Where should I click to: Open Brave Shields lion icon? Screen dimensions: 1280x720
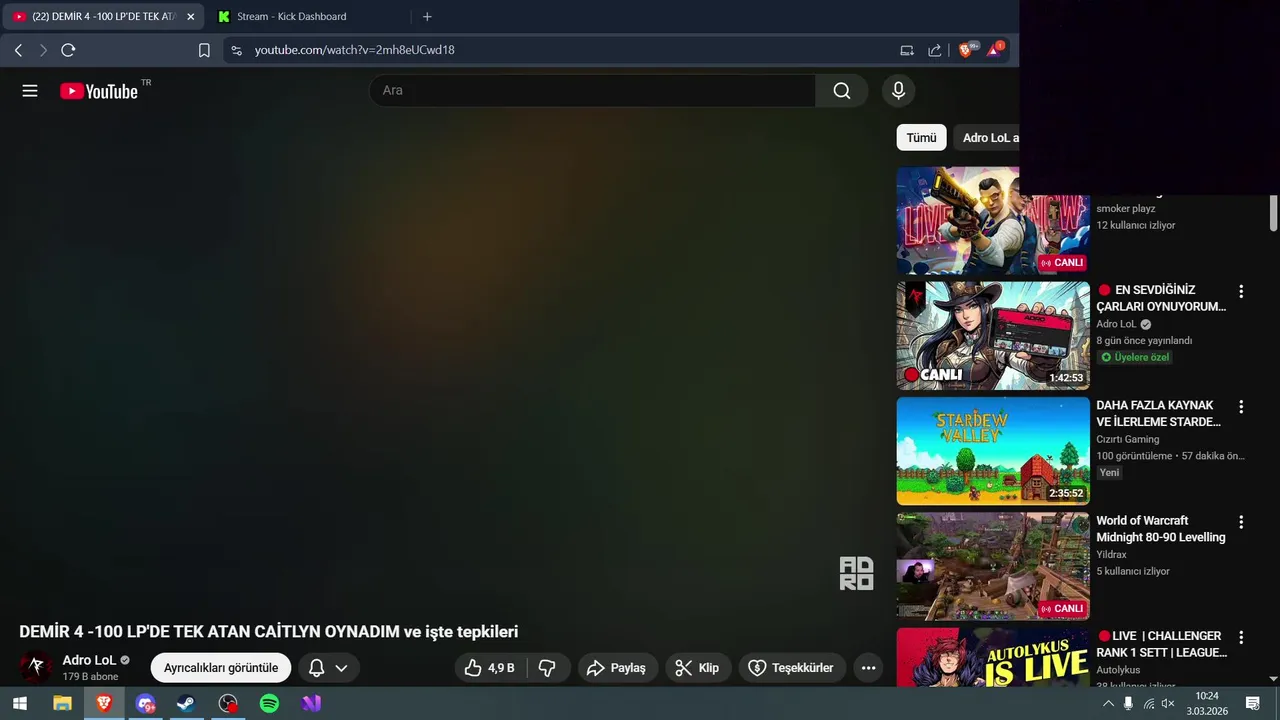point(967,49)
